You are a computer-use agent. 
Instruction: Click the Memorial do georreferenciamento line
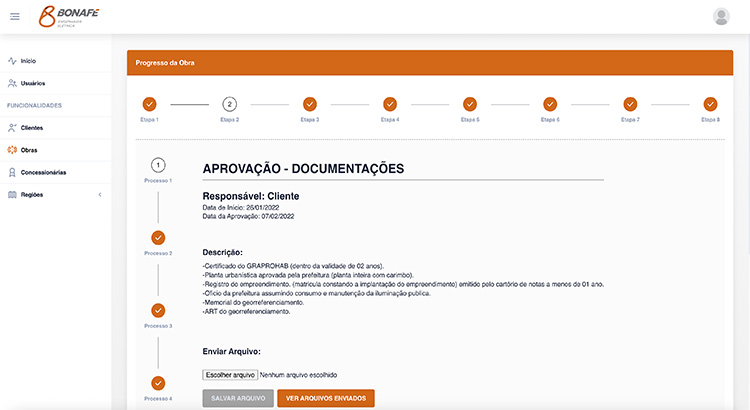point(253,302)
